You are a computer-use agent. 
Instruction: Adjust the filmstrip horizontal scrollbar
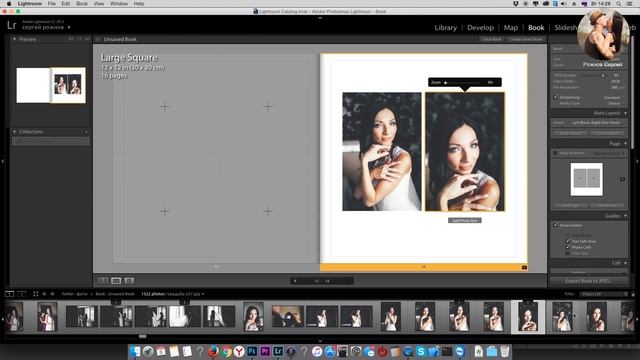click(142, 336)
